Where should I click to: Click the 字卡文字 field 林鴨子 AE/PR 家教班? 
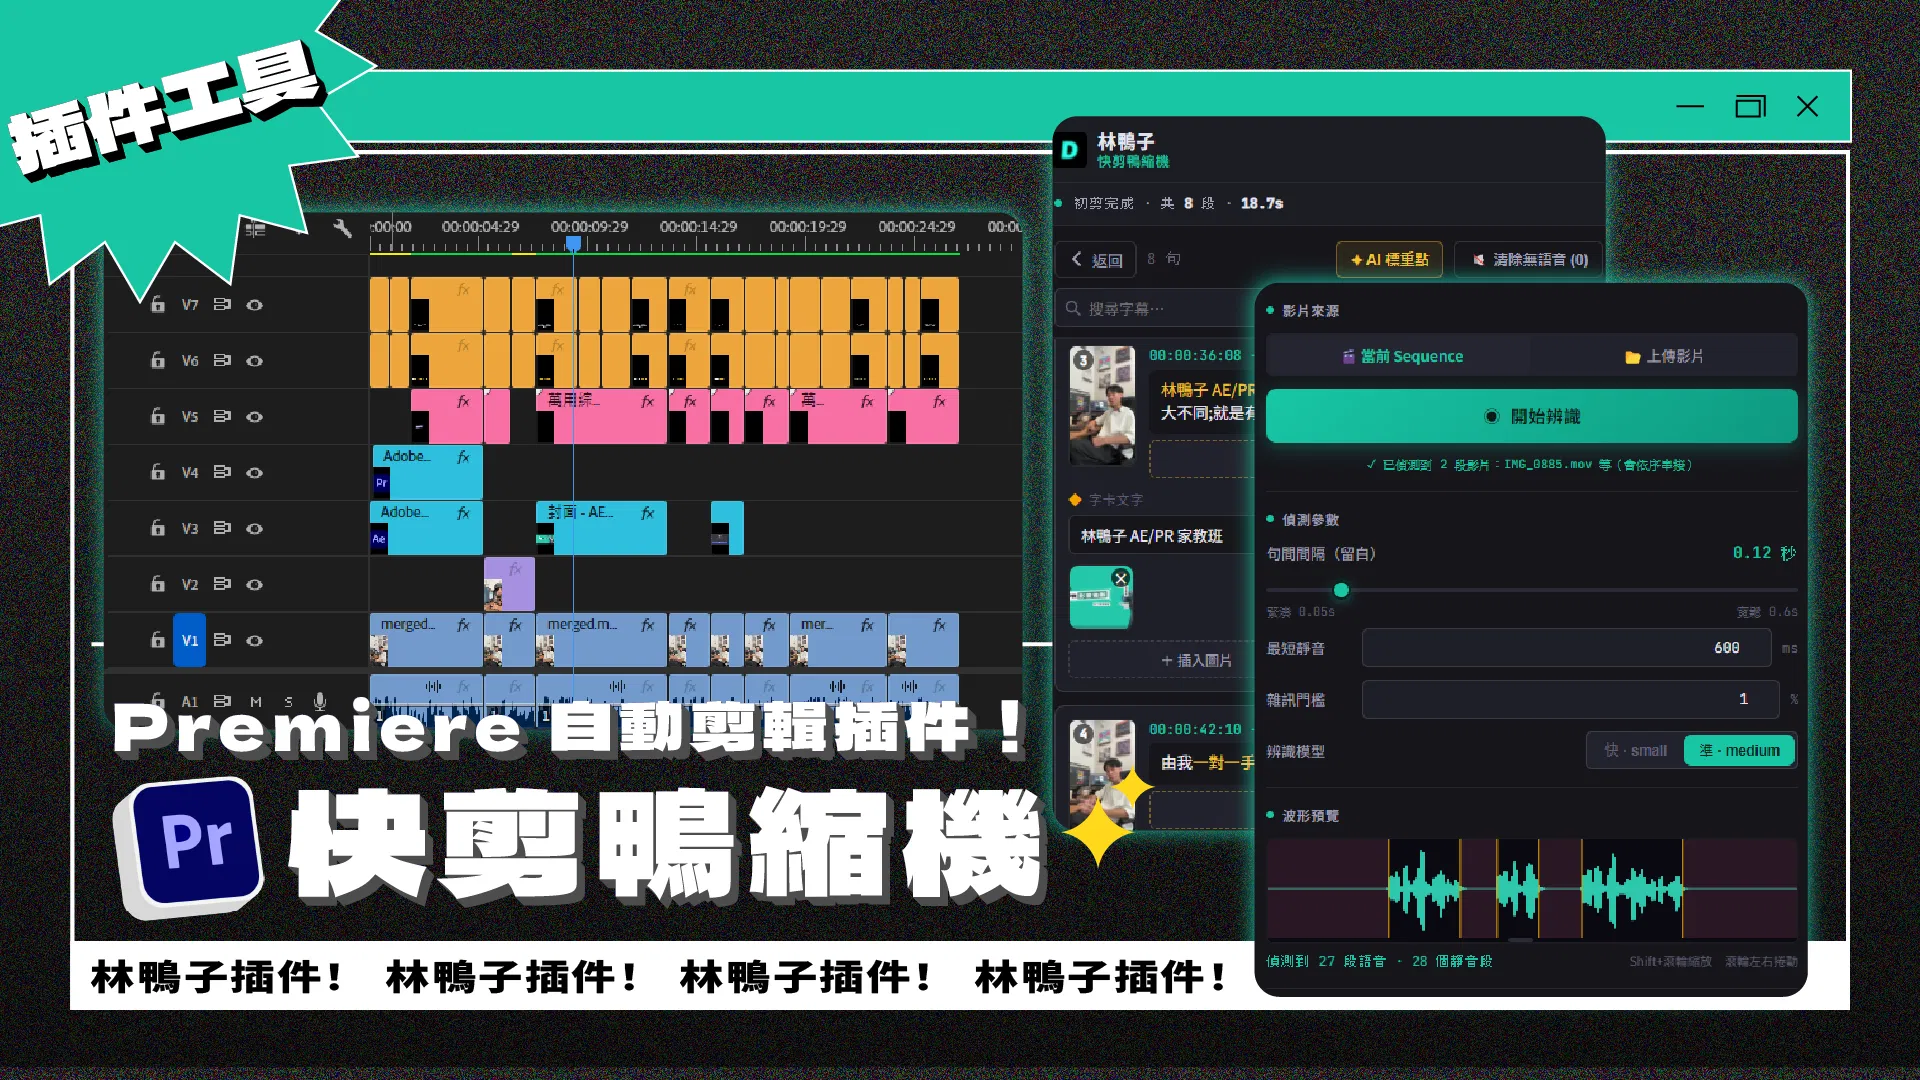click(1162, 536)
